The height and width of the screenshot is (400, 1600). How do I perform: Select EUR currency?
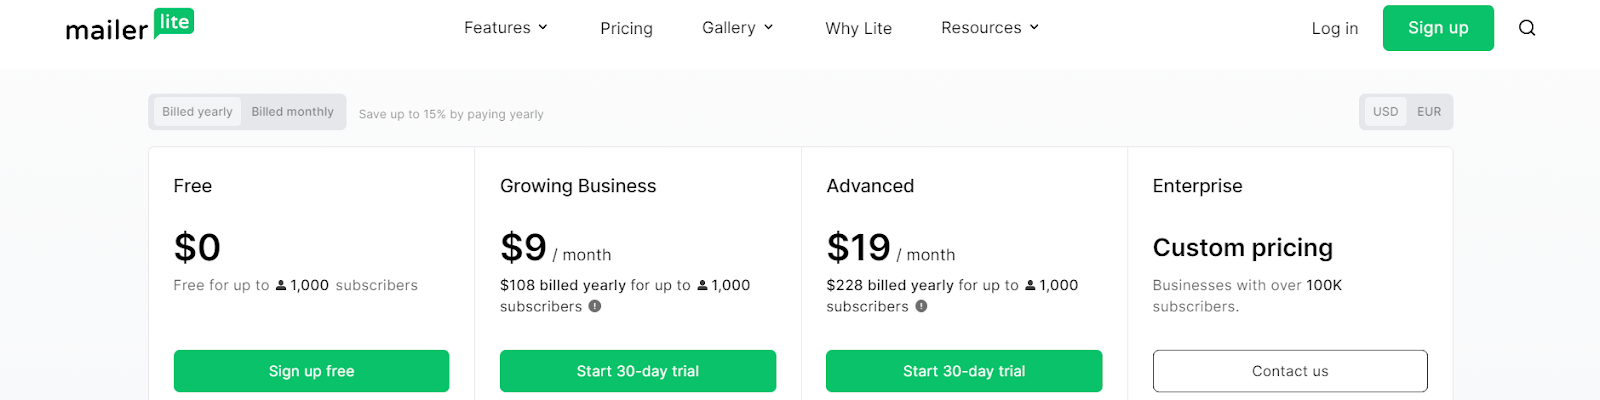[x=1429, y=112]
